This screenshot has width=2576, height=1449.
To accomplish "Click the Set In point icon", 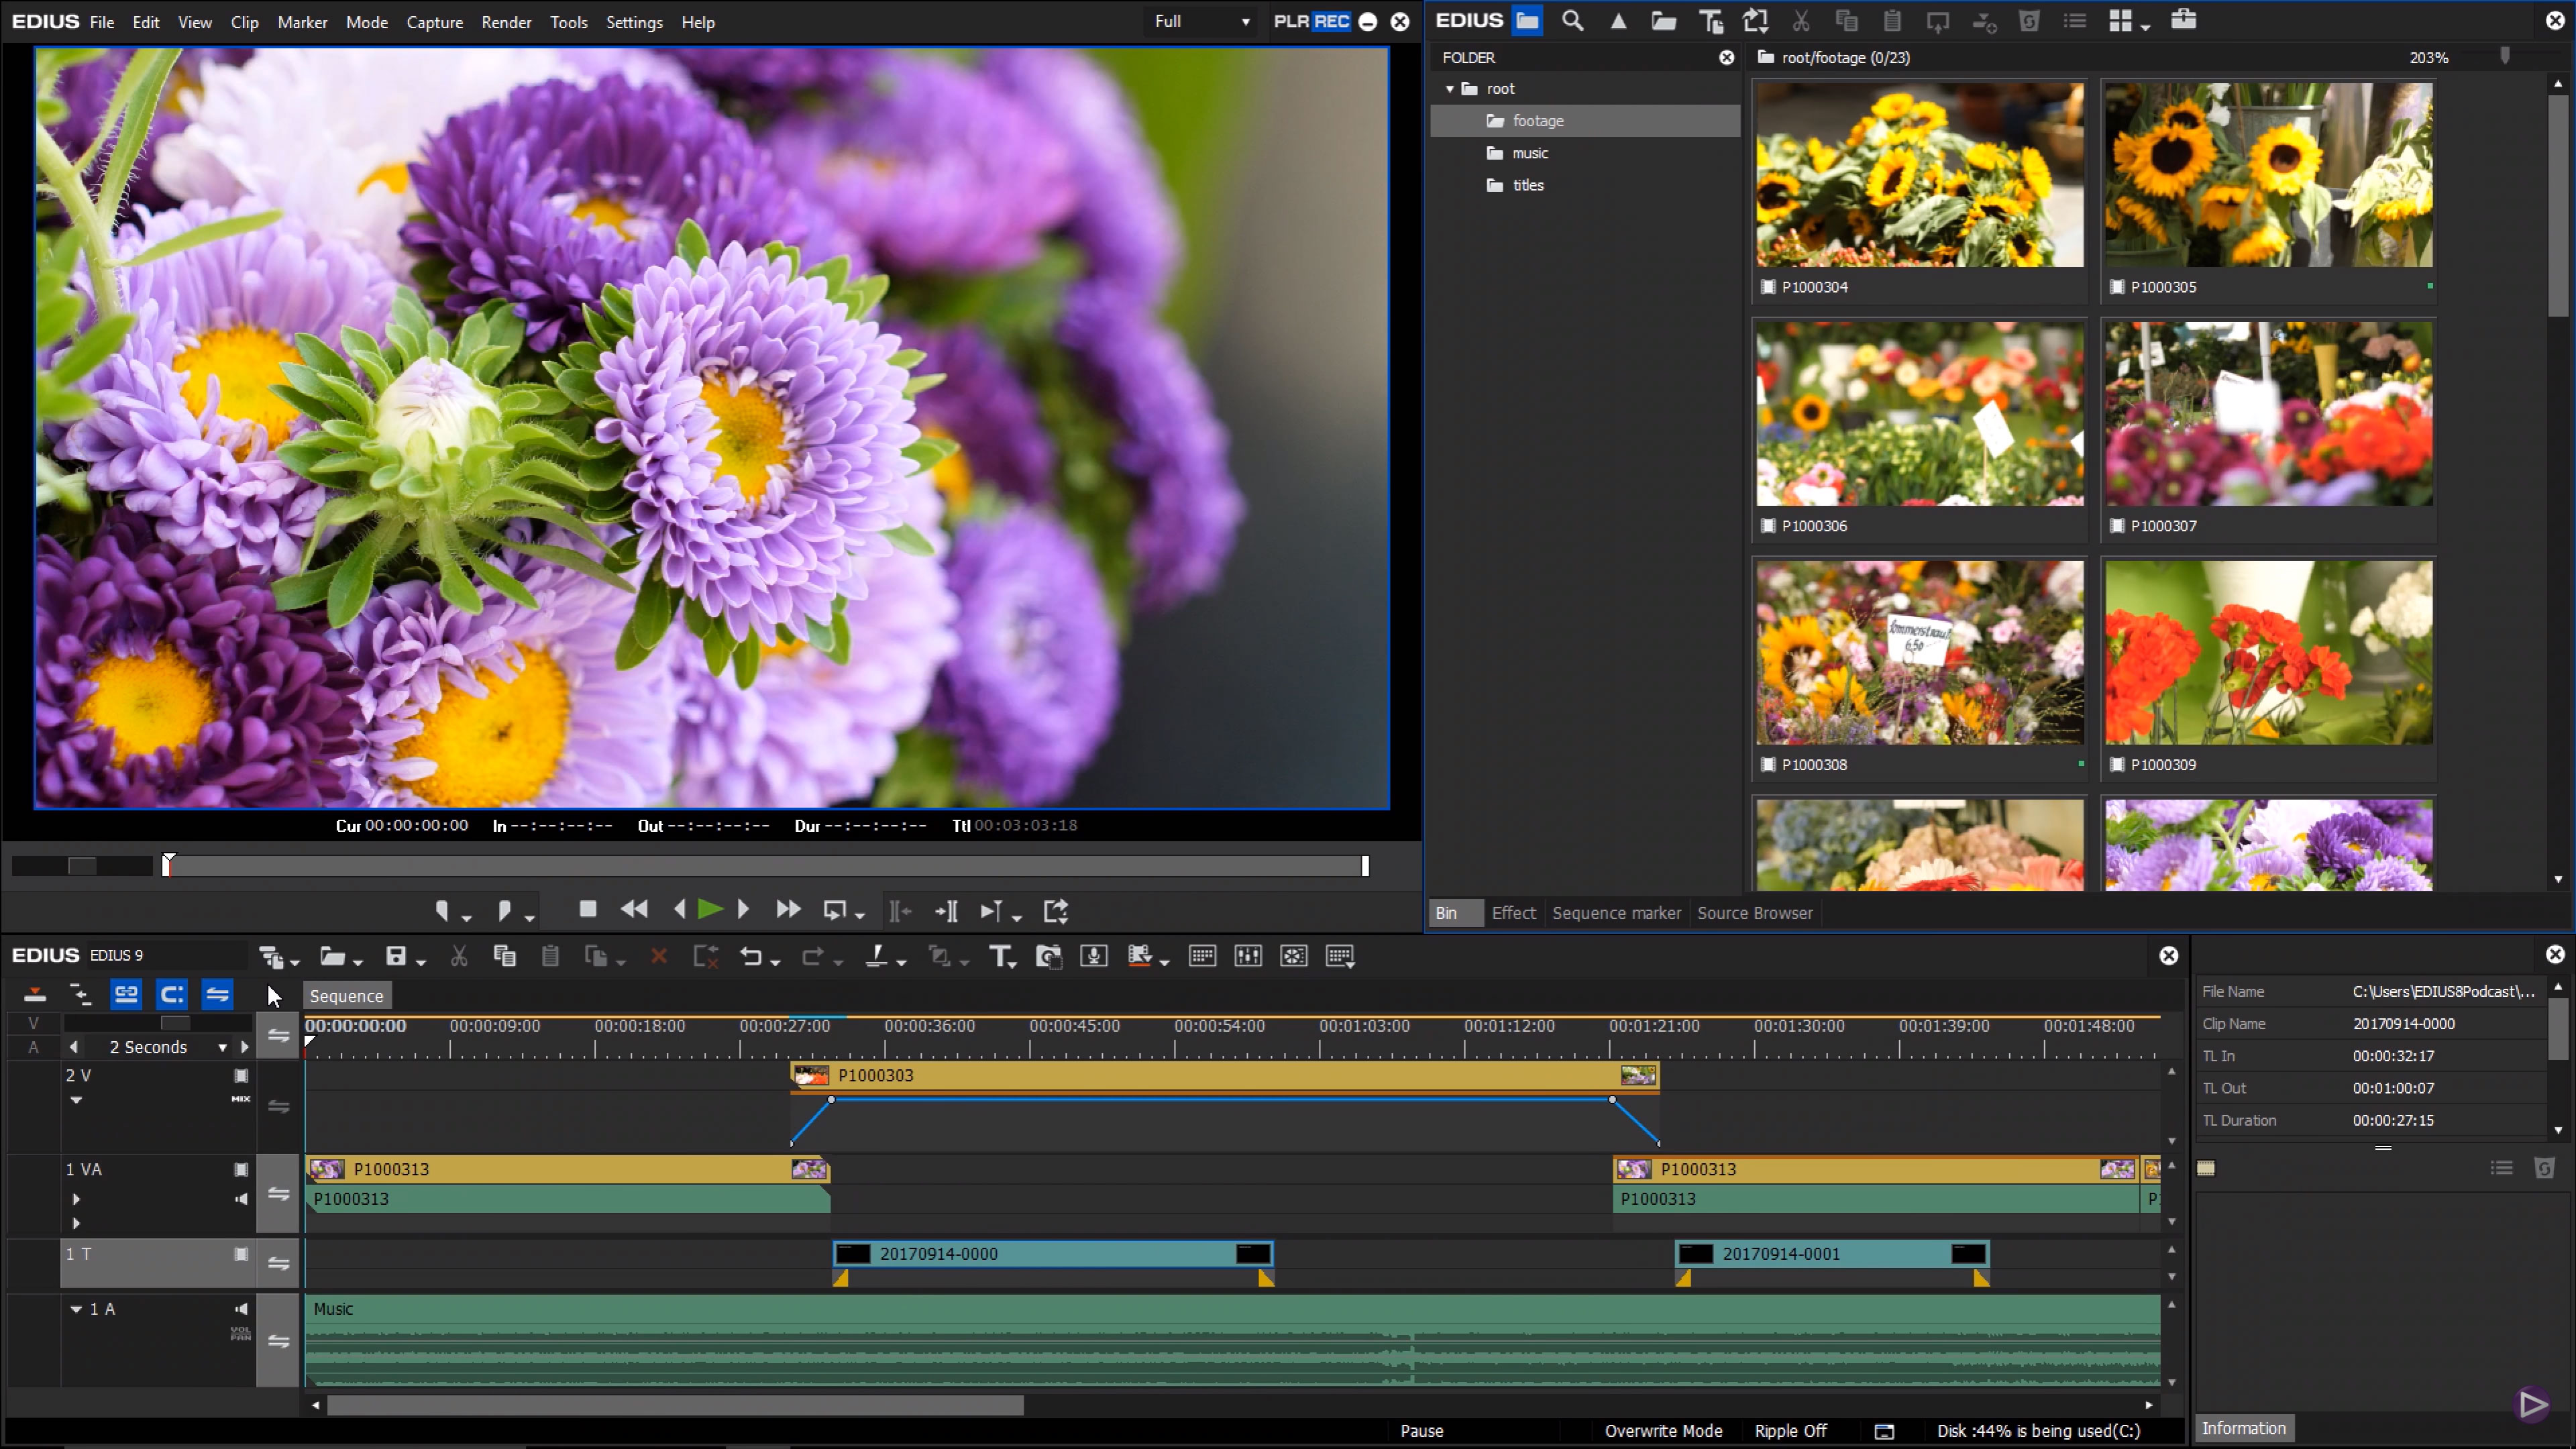I will coord(442,910).
